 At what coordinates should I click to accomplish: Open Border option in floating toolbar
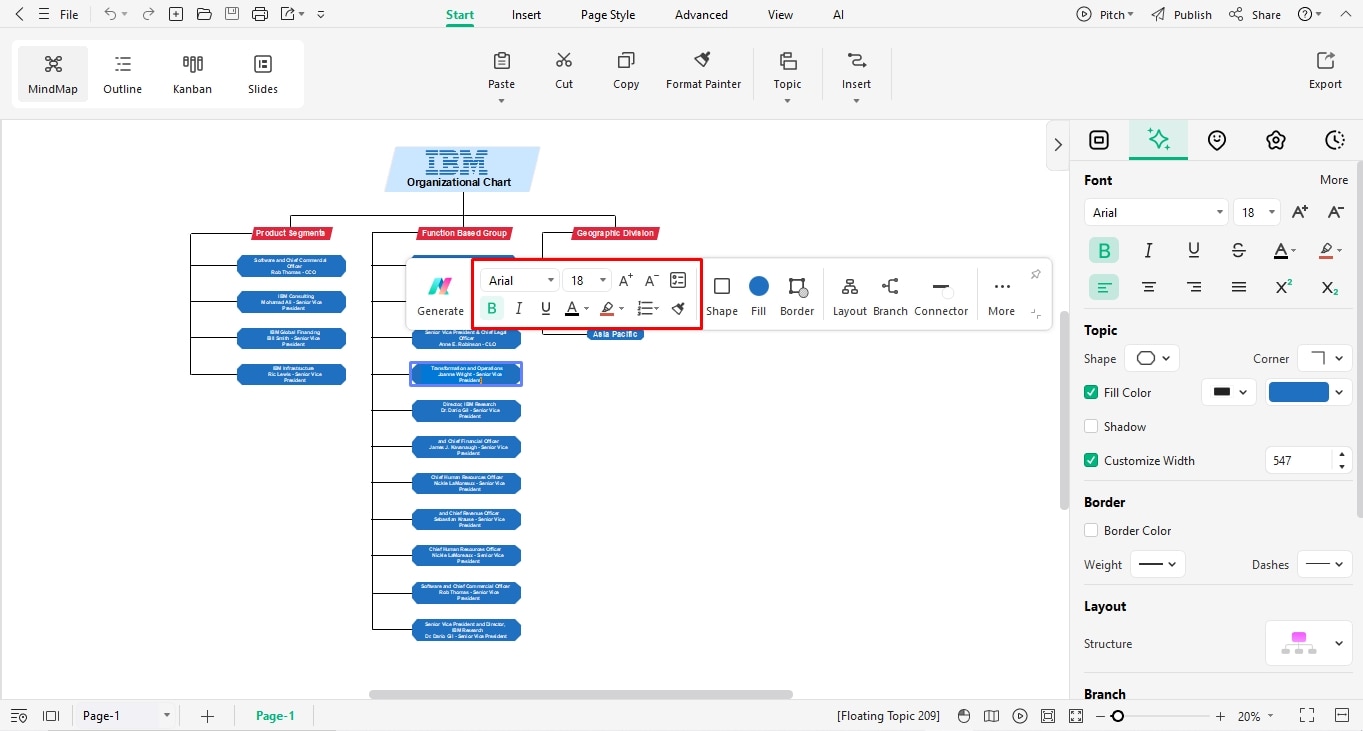(x=797, y=296)
